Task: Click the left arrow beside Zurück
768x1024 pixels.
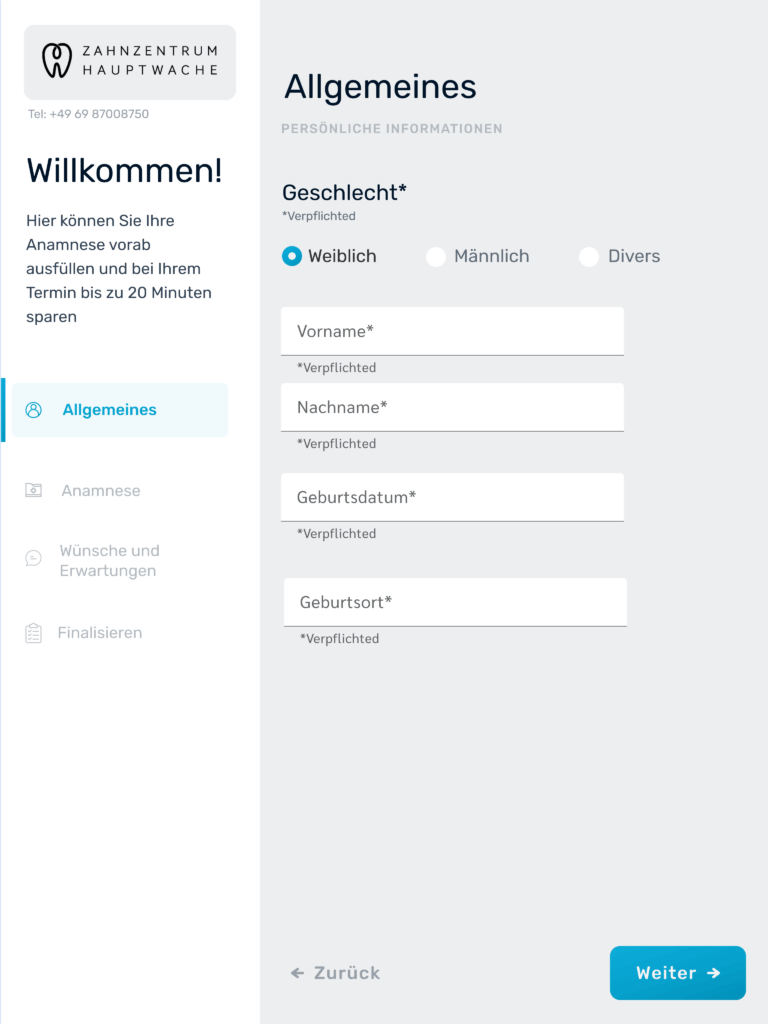Action: point(297,973)
